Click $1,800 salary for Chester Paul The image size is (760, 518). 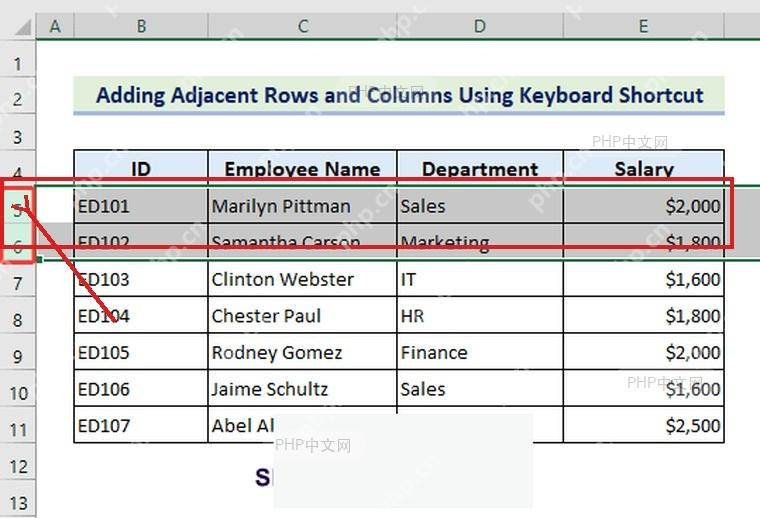(644, 315)
